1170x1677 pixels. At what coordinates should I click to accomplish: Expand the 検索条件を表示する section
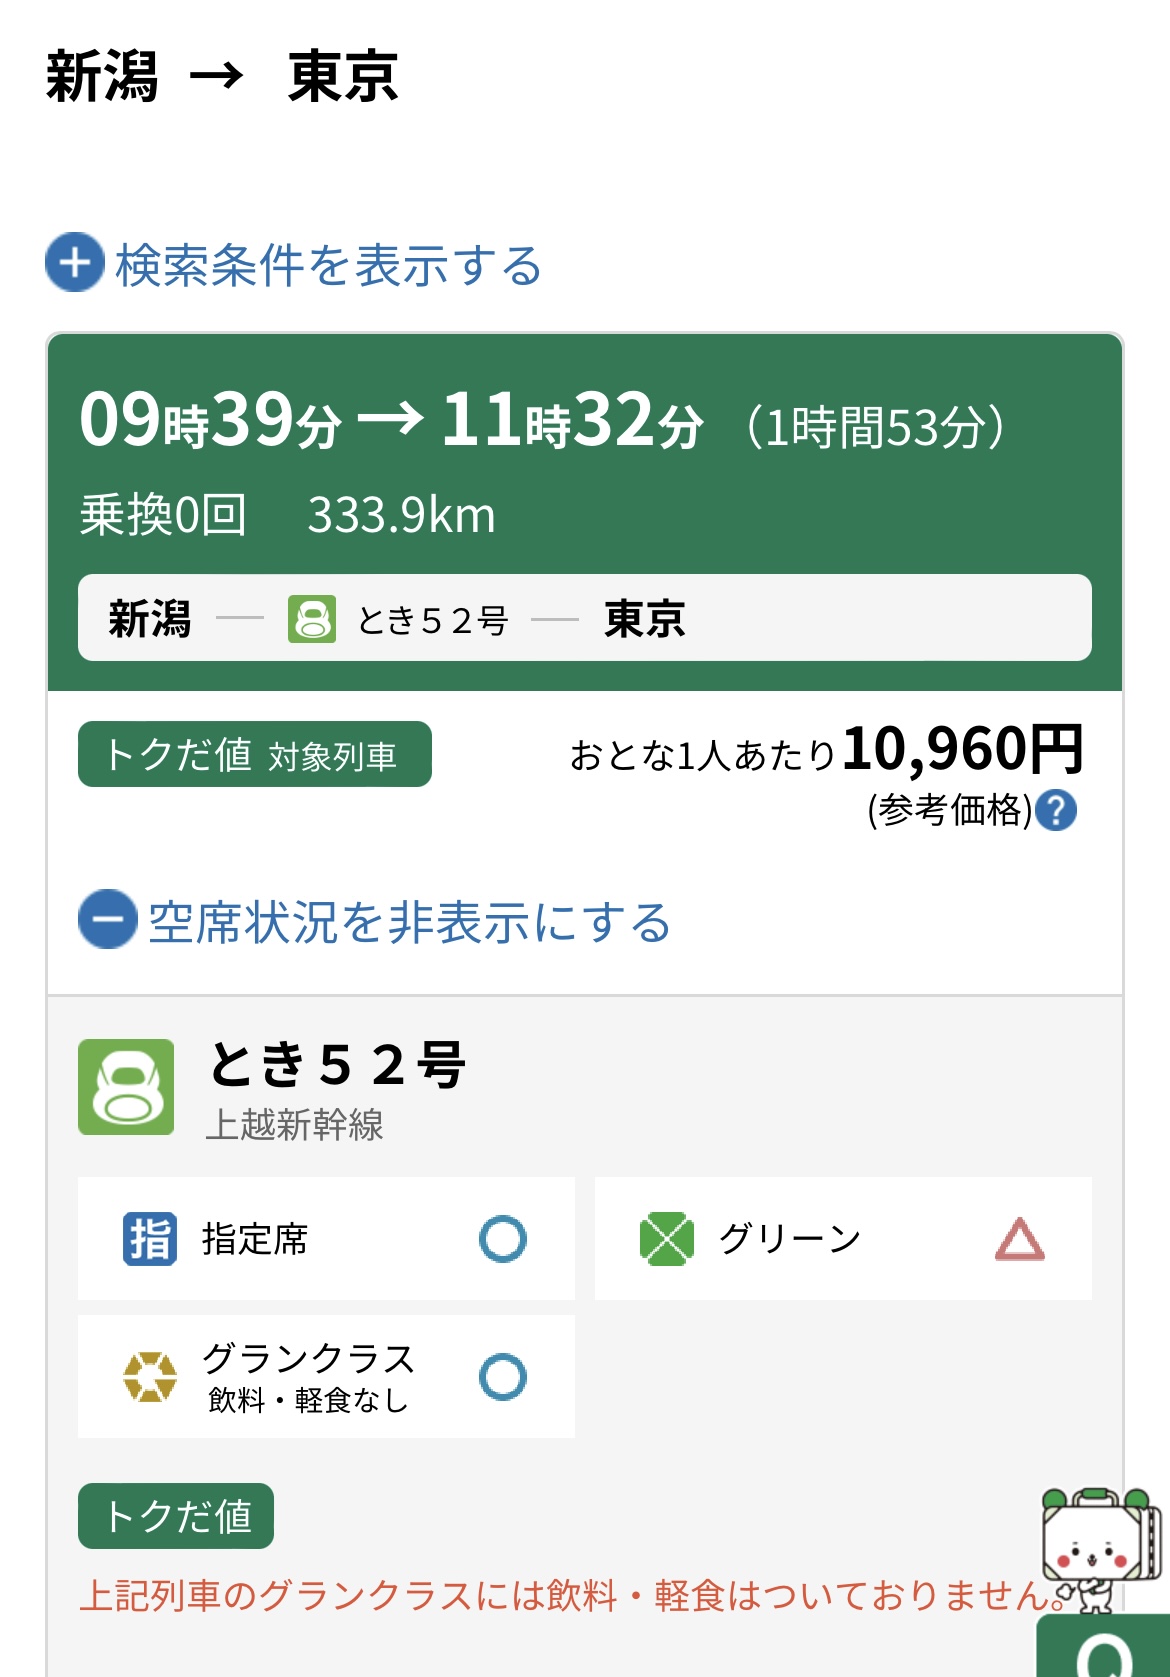[294, 264]
